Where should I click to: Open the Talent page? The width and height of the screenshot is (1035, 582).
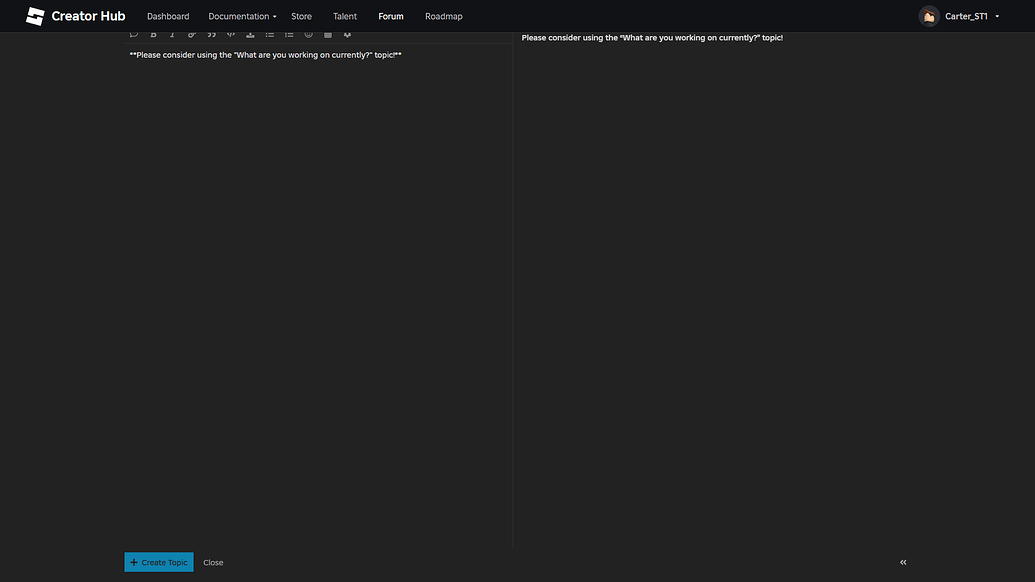(x=344, y=15)
